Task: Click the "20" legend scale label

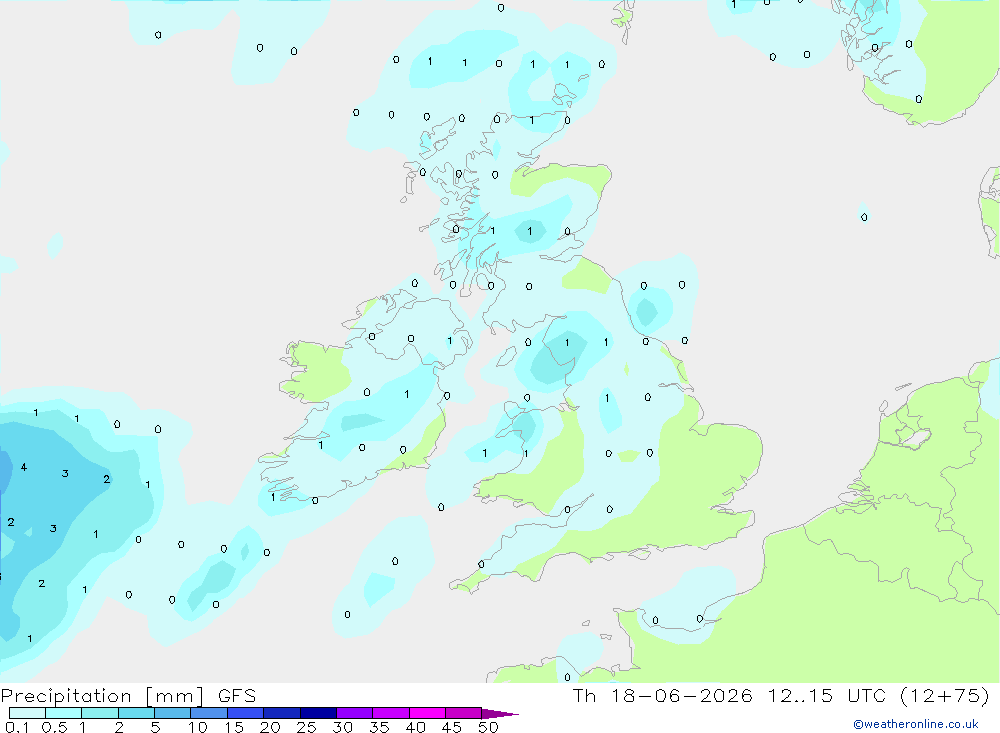Action: pyautogui.click(x=270, y=727)
